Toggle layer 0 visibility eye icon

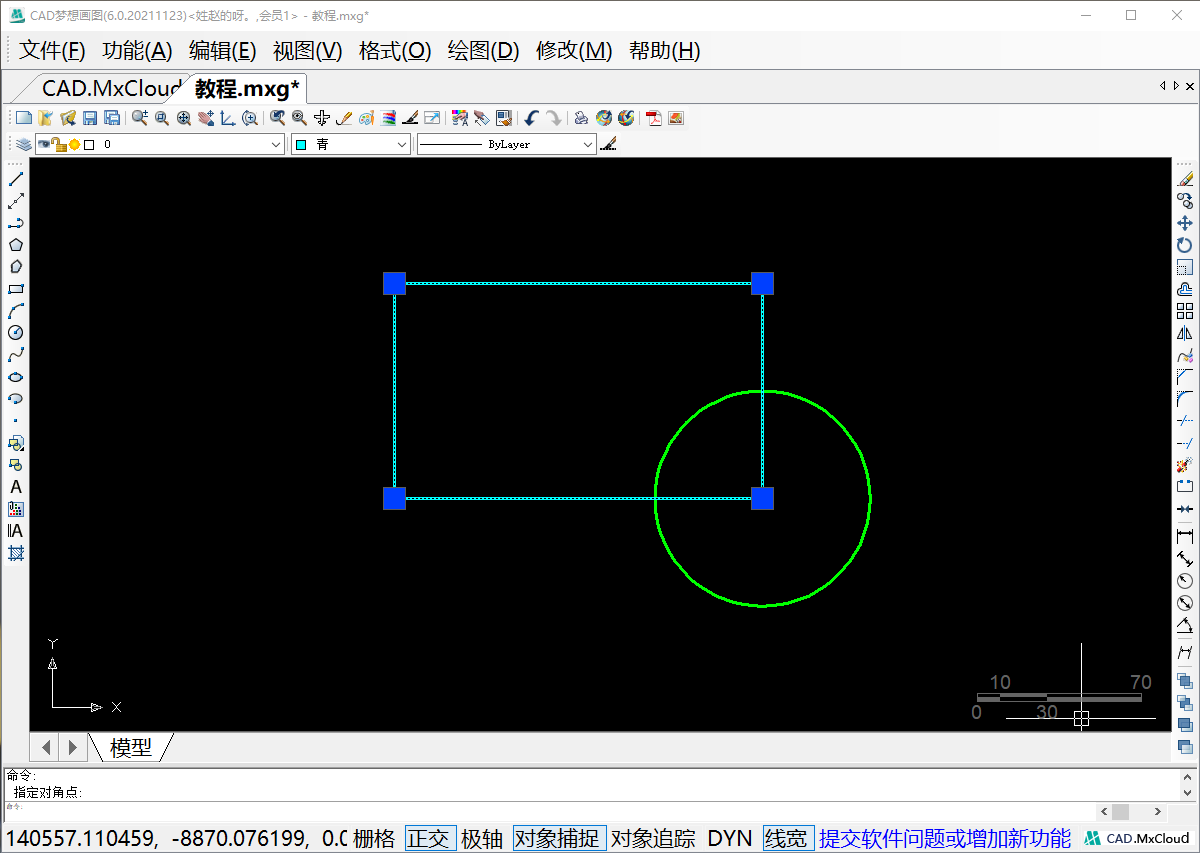(x=44, y=144)
